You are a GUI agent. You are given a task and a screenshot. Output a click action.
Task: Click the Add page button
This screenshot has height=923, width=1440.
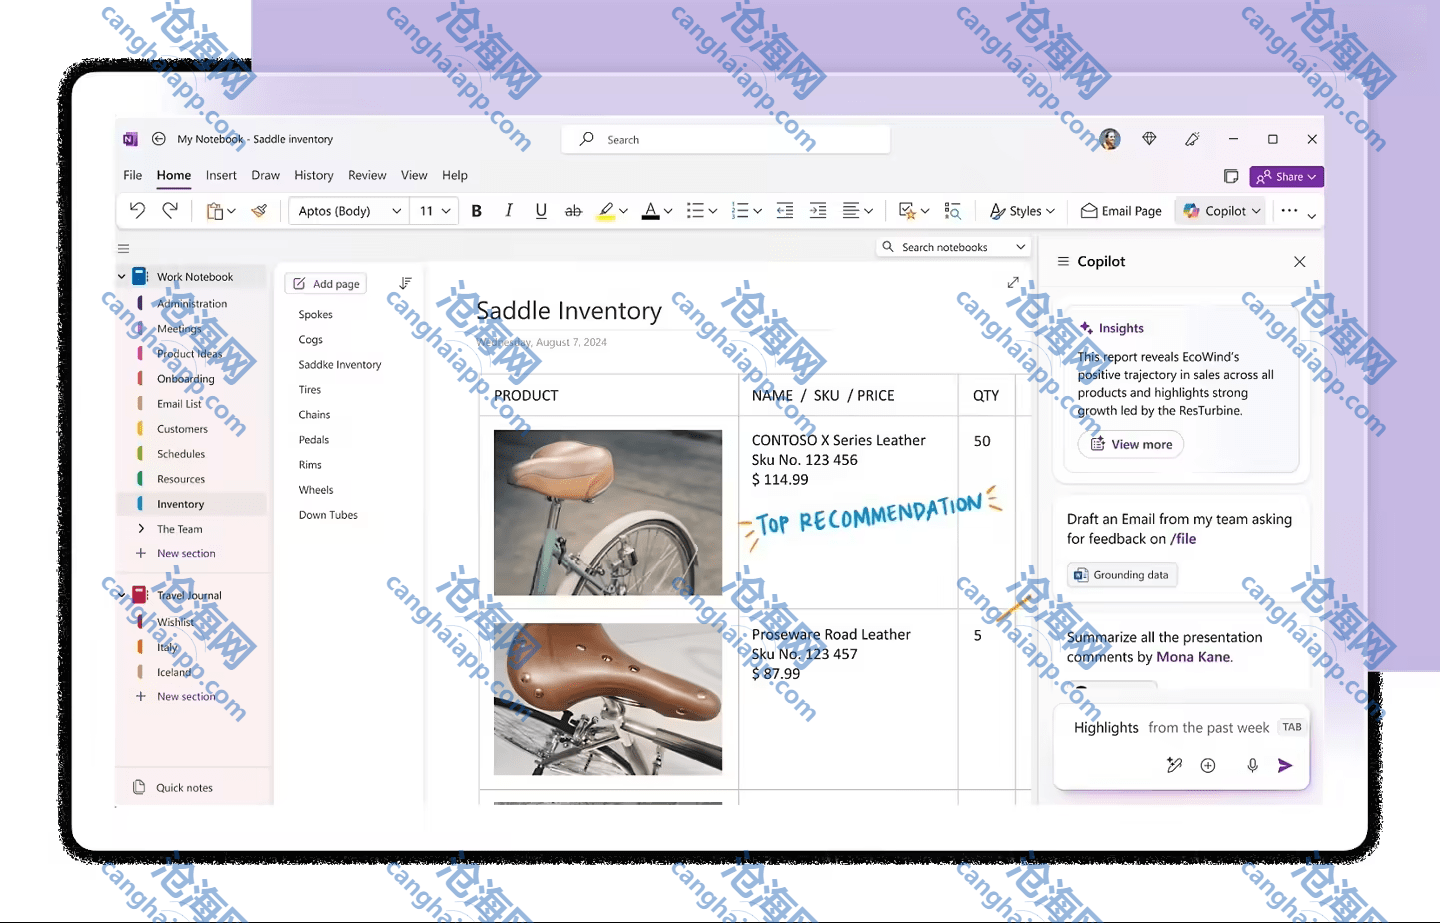point(326,284)
